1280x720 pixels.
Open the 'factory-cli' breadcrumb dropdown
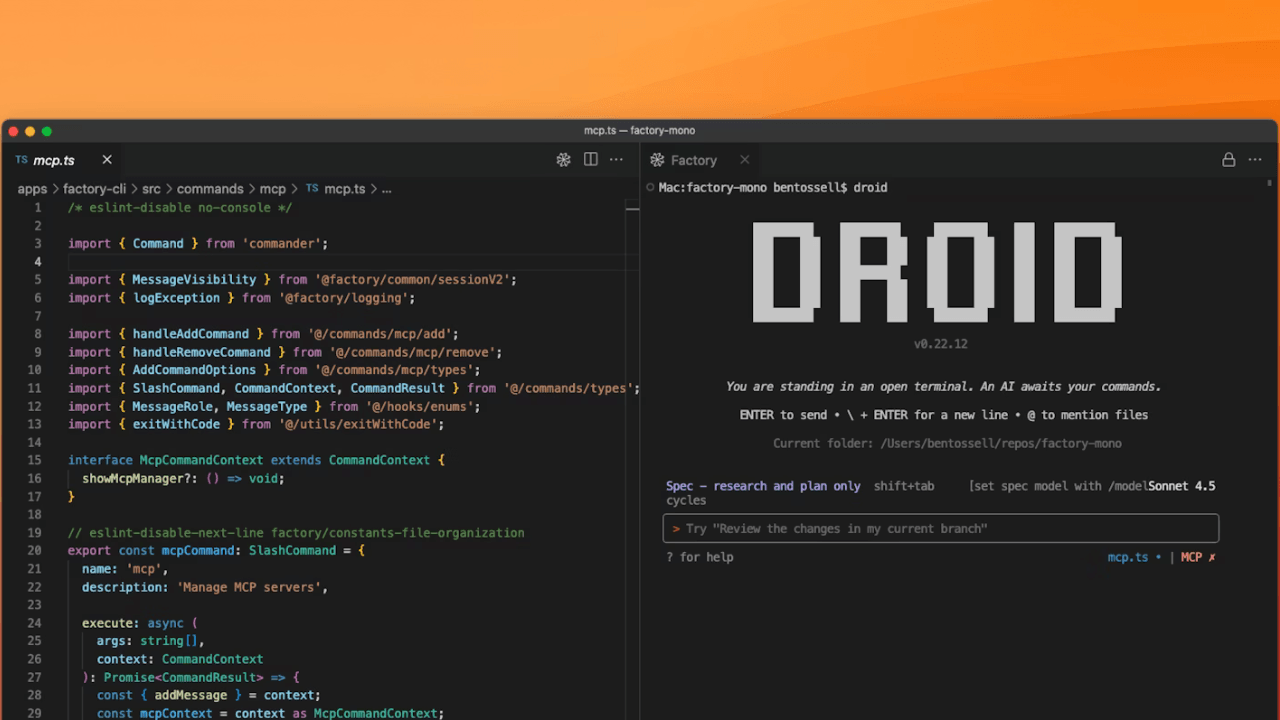(94, 189)
